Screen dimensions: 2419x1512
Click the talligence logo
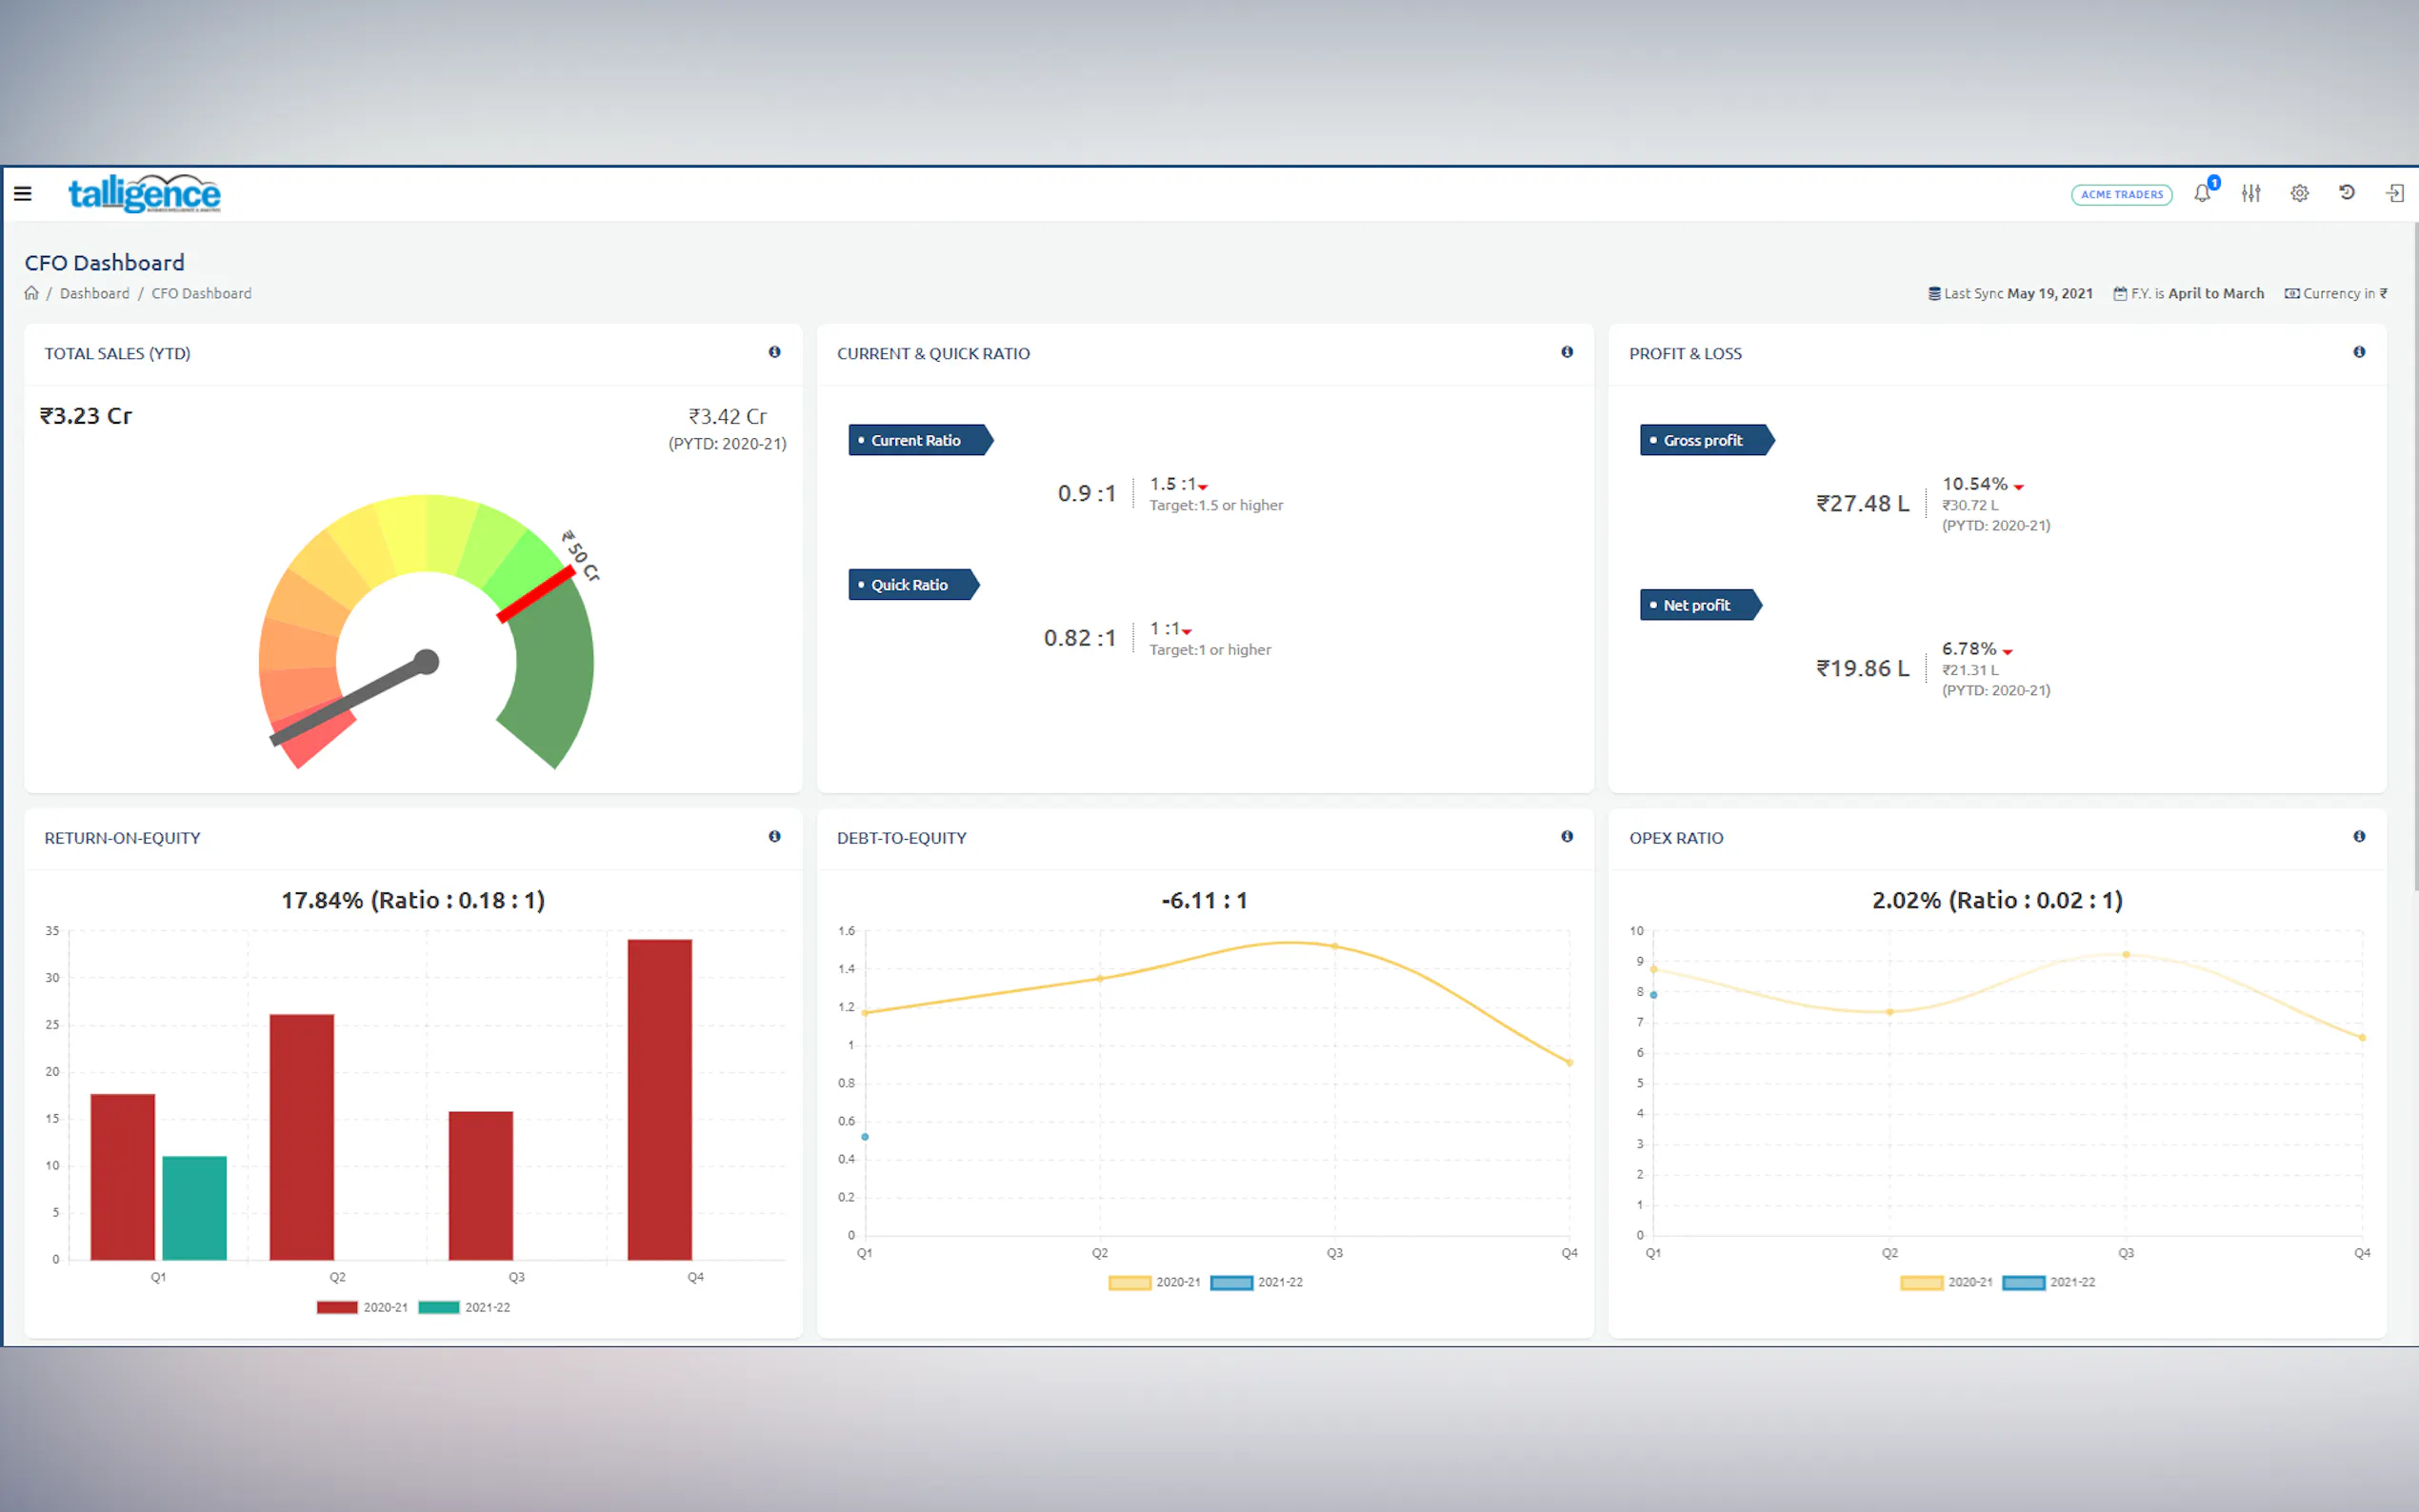point(144,194)
